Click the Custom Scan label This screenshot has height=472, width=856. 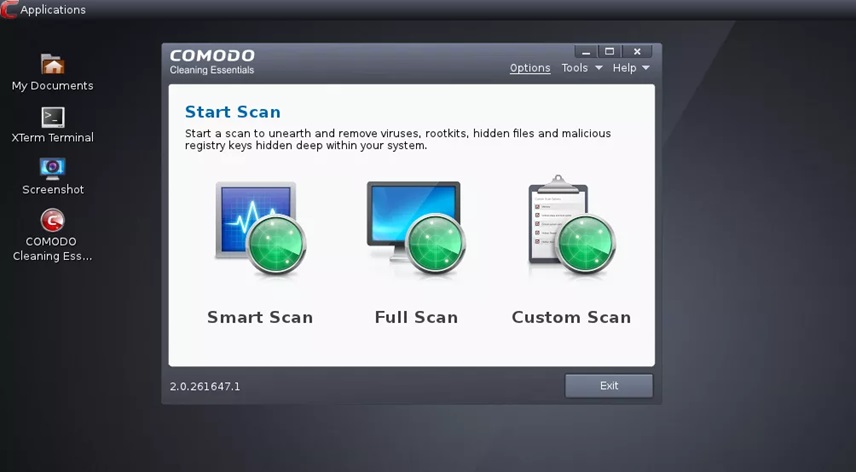pyautogui.click(x=571, y=318)
